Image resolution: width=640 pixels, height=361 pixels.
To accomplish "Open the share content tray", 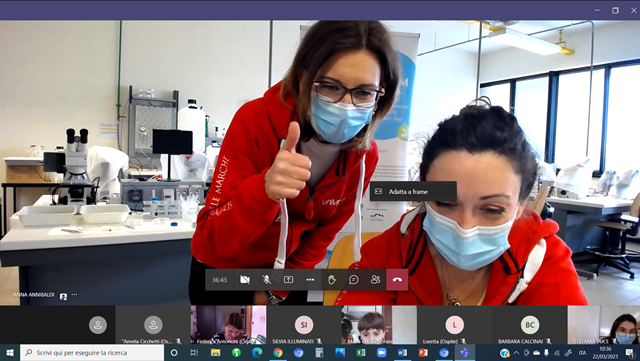I will (x=288, y=280).
